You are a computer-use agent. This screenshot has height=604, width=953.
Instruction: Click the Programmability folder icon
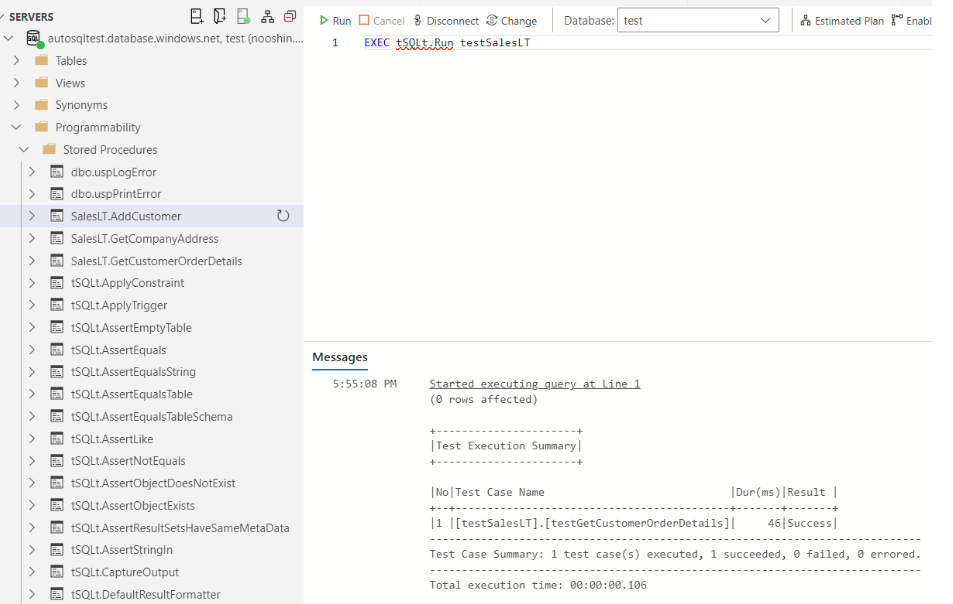(x=41, y=127)
